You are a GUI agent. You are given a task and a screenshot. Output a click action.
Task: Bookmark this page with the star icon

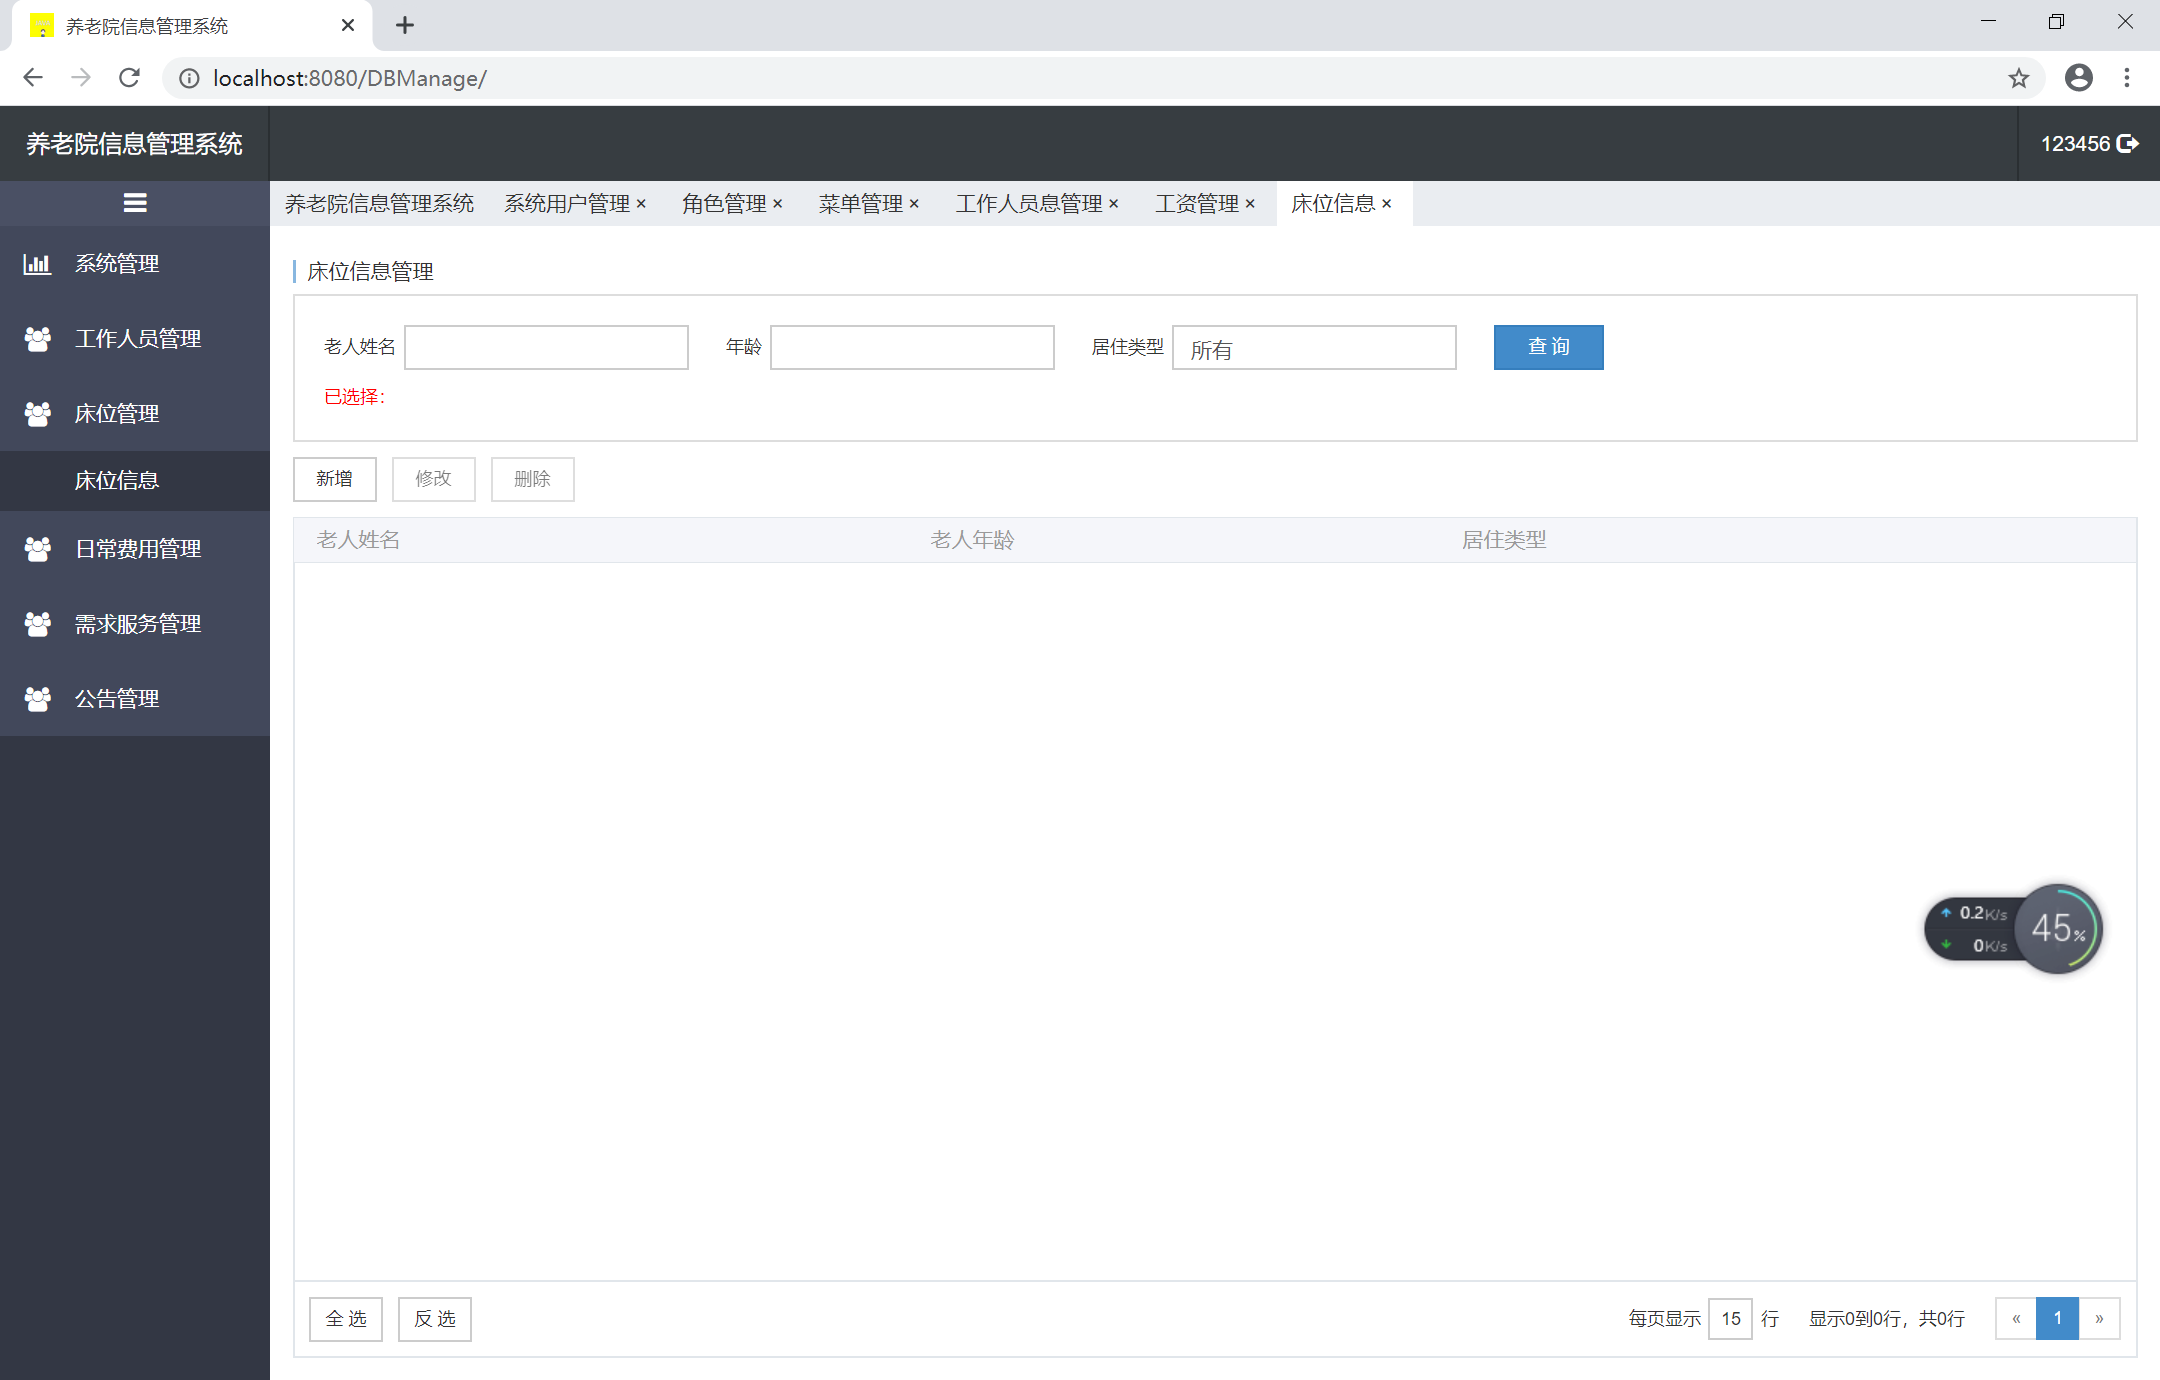[2018, 78]
